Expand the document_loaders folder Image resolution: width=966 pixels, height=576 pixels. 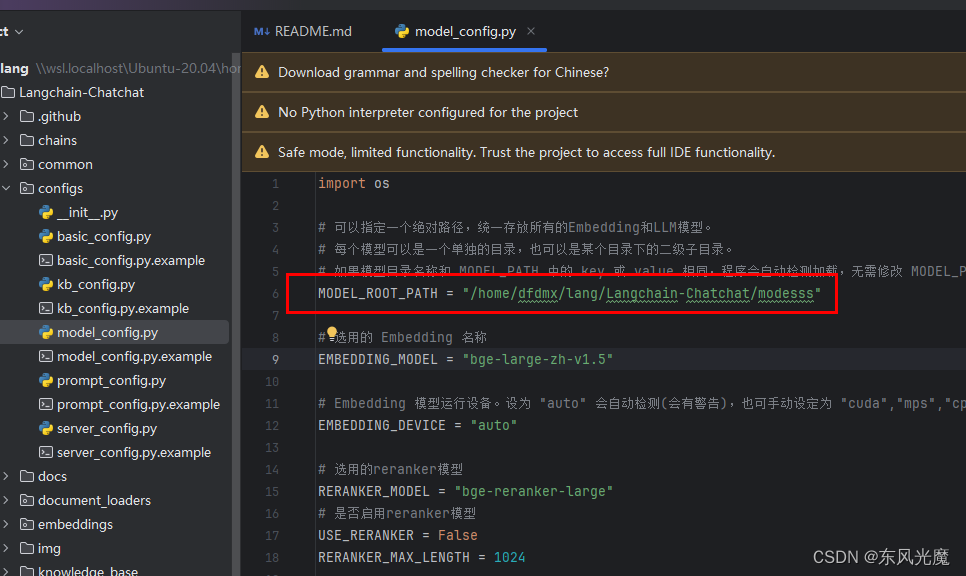point(6,500)
